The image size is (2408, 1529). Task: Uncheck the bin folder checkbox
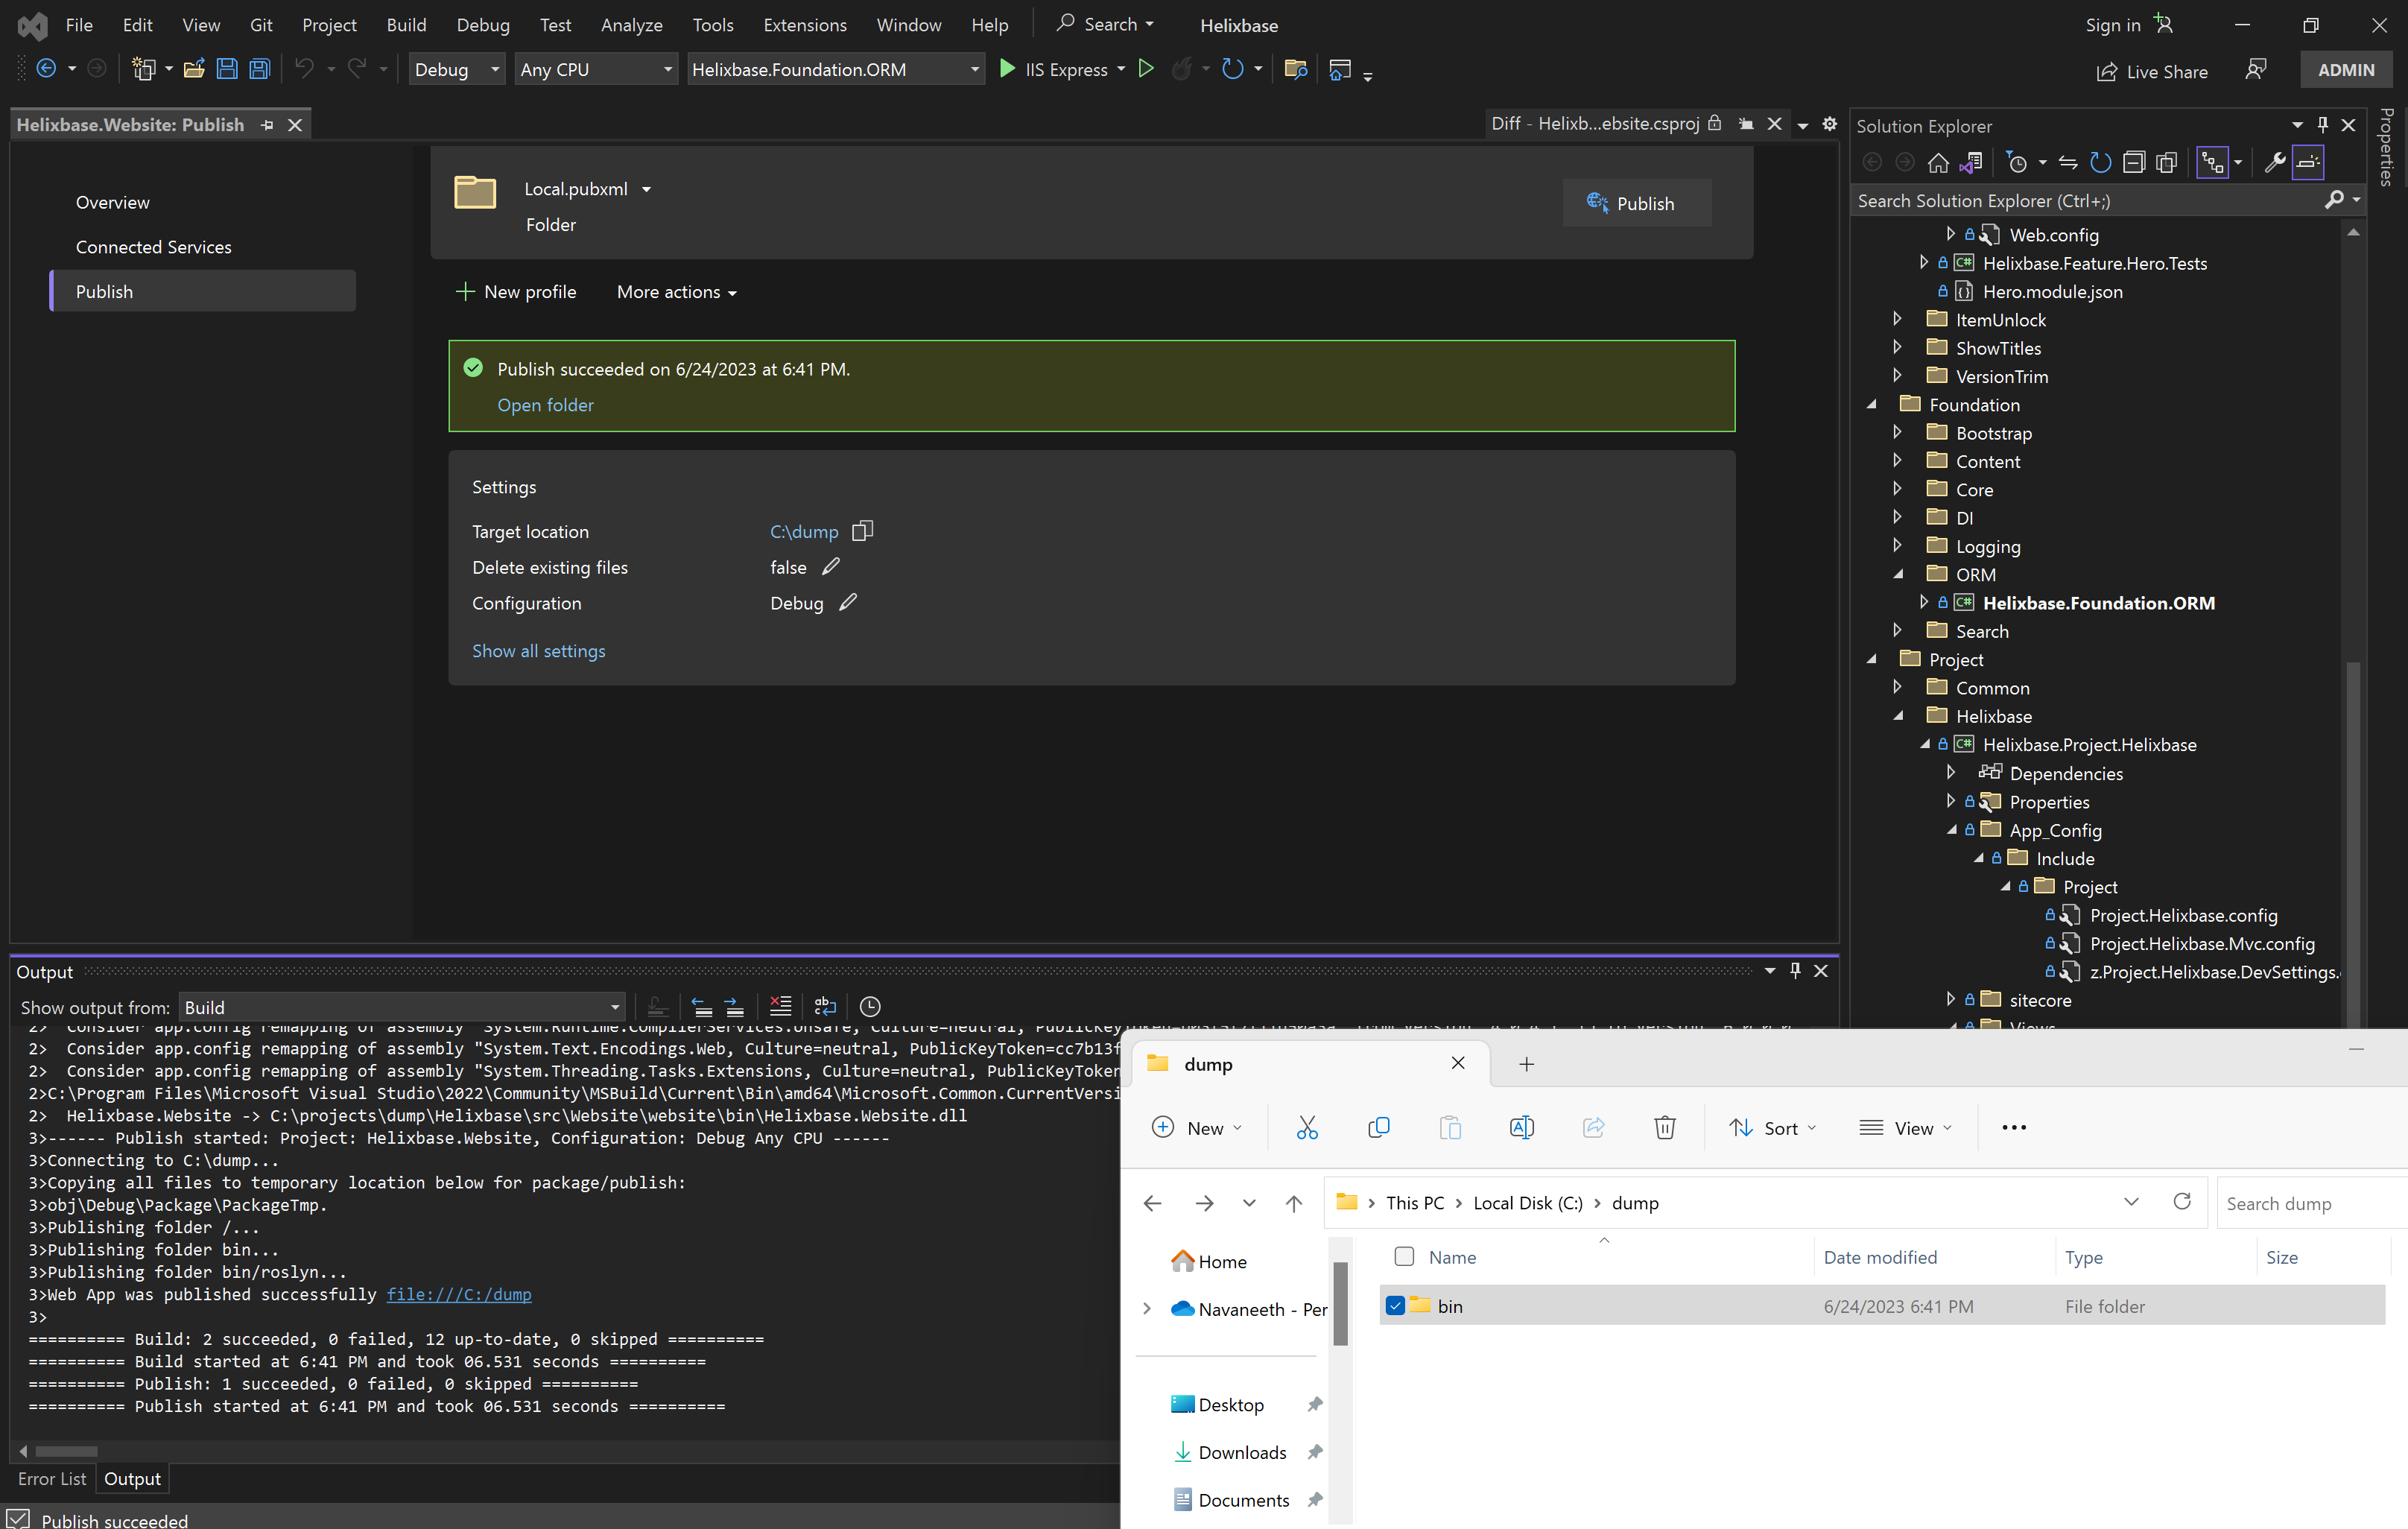(x=1395, y=1306)
